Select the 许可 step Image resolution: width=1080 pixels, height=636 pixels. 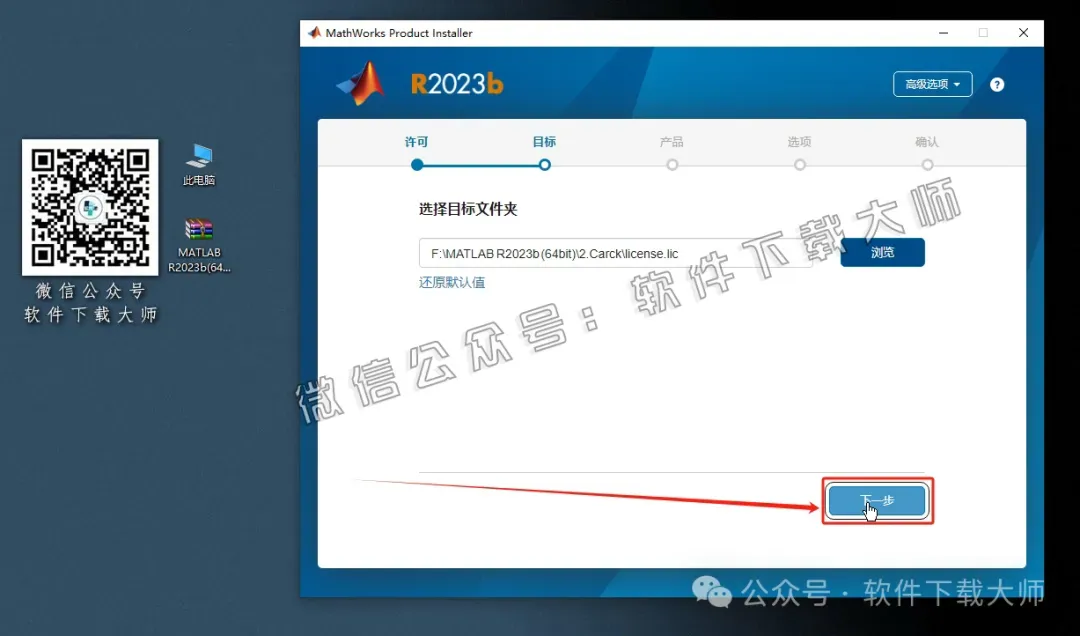pyautogui.click(x=417, y=153)
